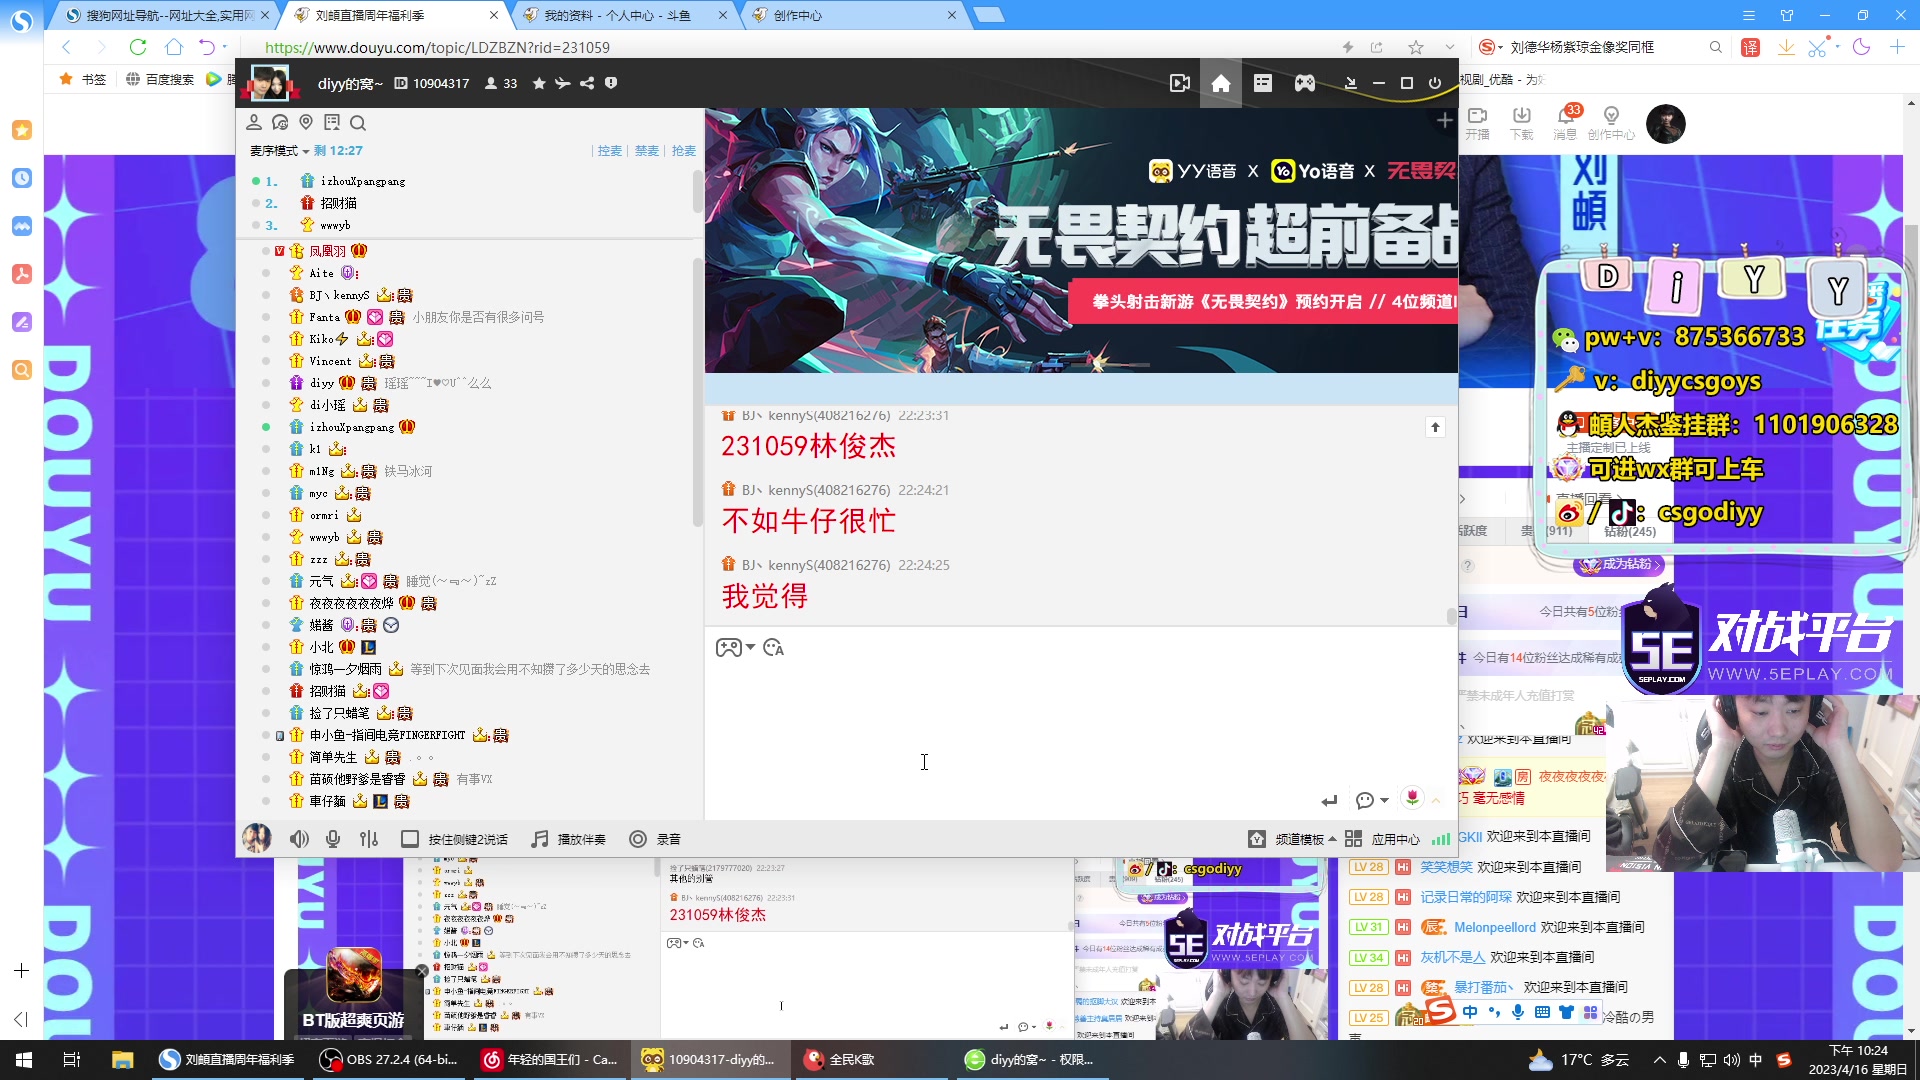The height and width of the screenshot is (1080, 1920).
Task: Toggle speaker volume icon in YY bottom bar
Action: [x=299, y=839]
